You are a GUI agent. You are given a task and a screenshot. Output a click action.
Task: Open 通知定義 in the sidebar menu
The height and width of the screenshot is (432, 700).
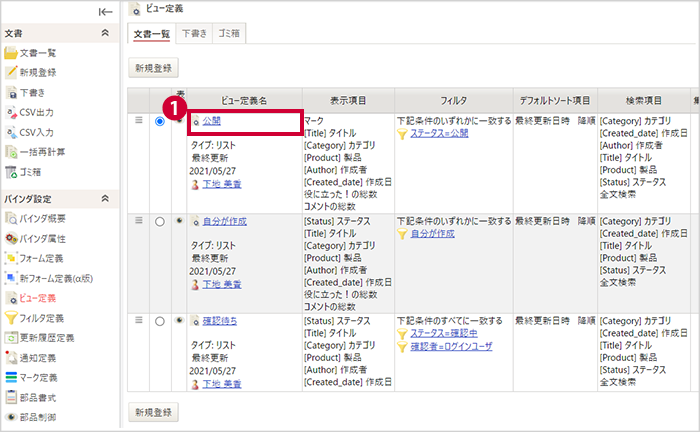click(x=38, y=358)
